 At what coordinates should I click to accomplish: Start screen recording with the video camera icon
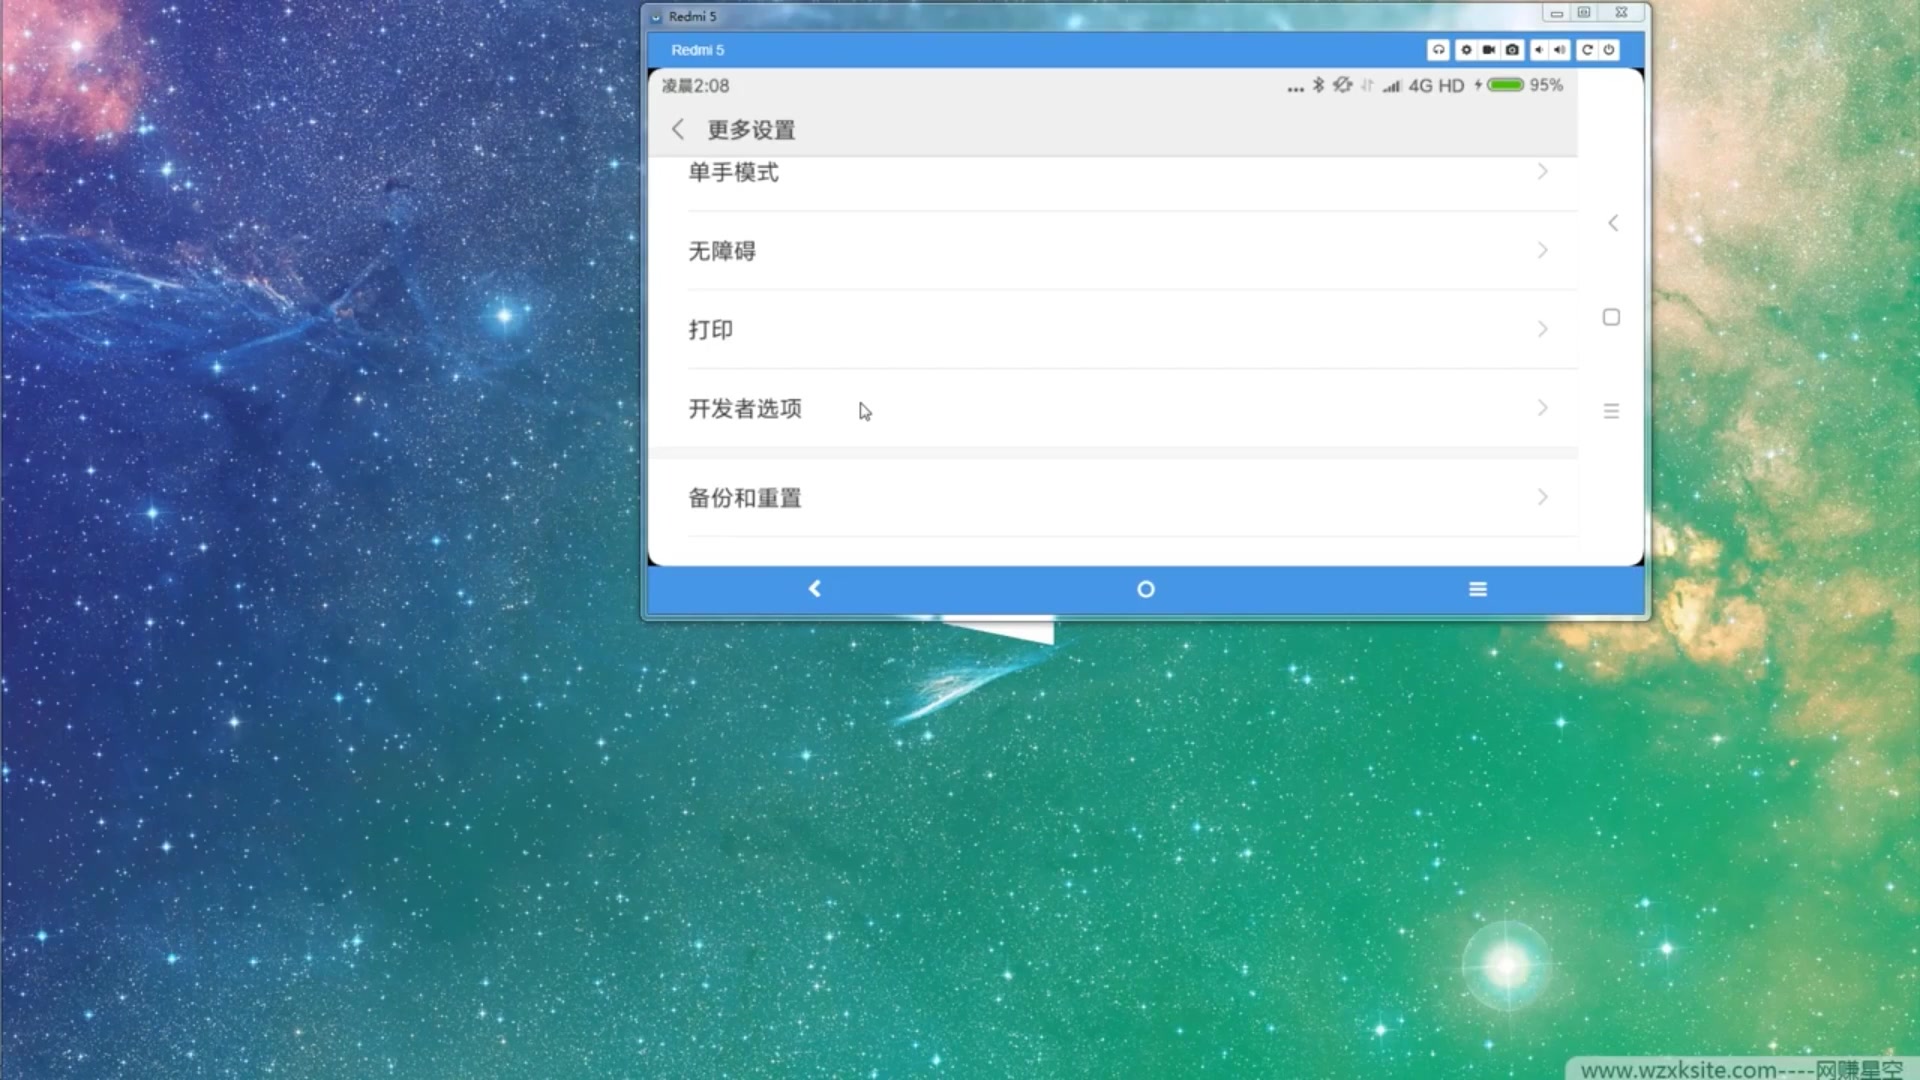tap(1489, 50)
